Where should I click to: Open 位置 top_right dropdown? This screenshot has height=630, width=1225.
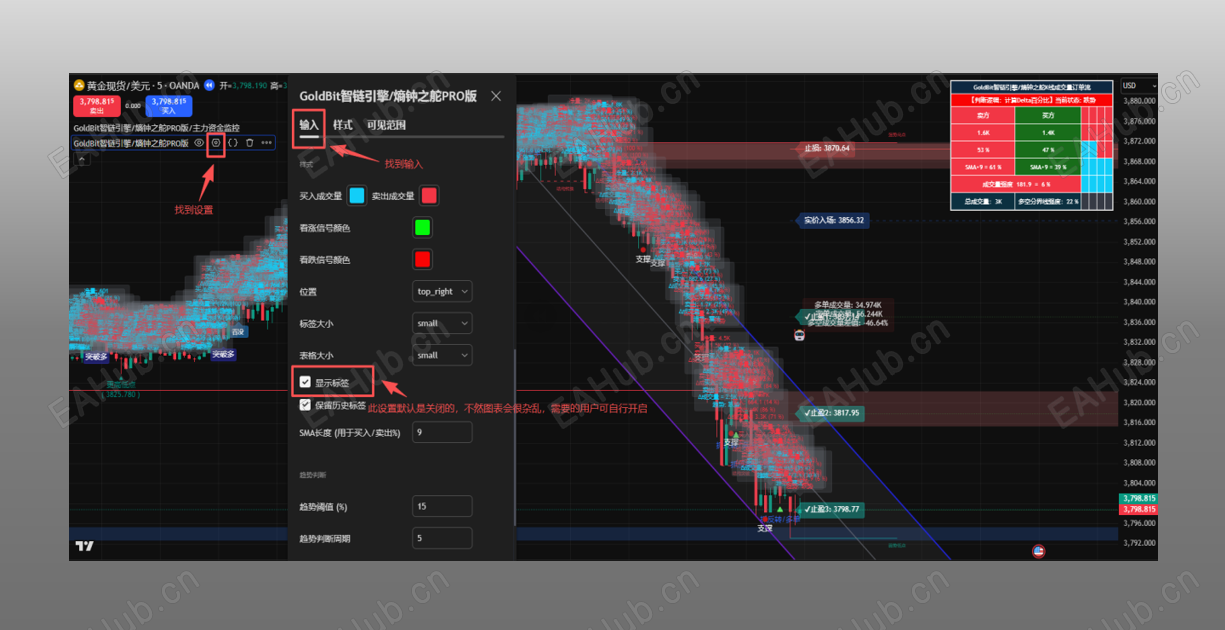442,291
